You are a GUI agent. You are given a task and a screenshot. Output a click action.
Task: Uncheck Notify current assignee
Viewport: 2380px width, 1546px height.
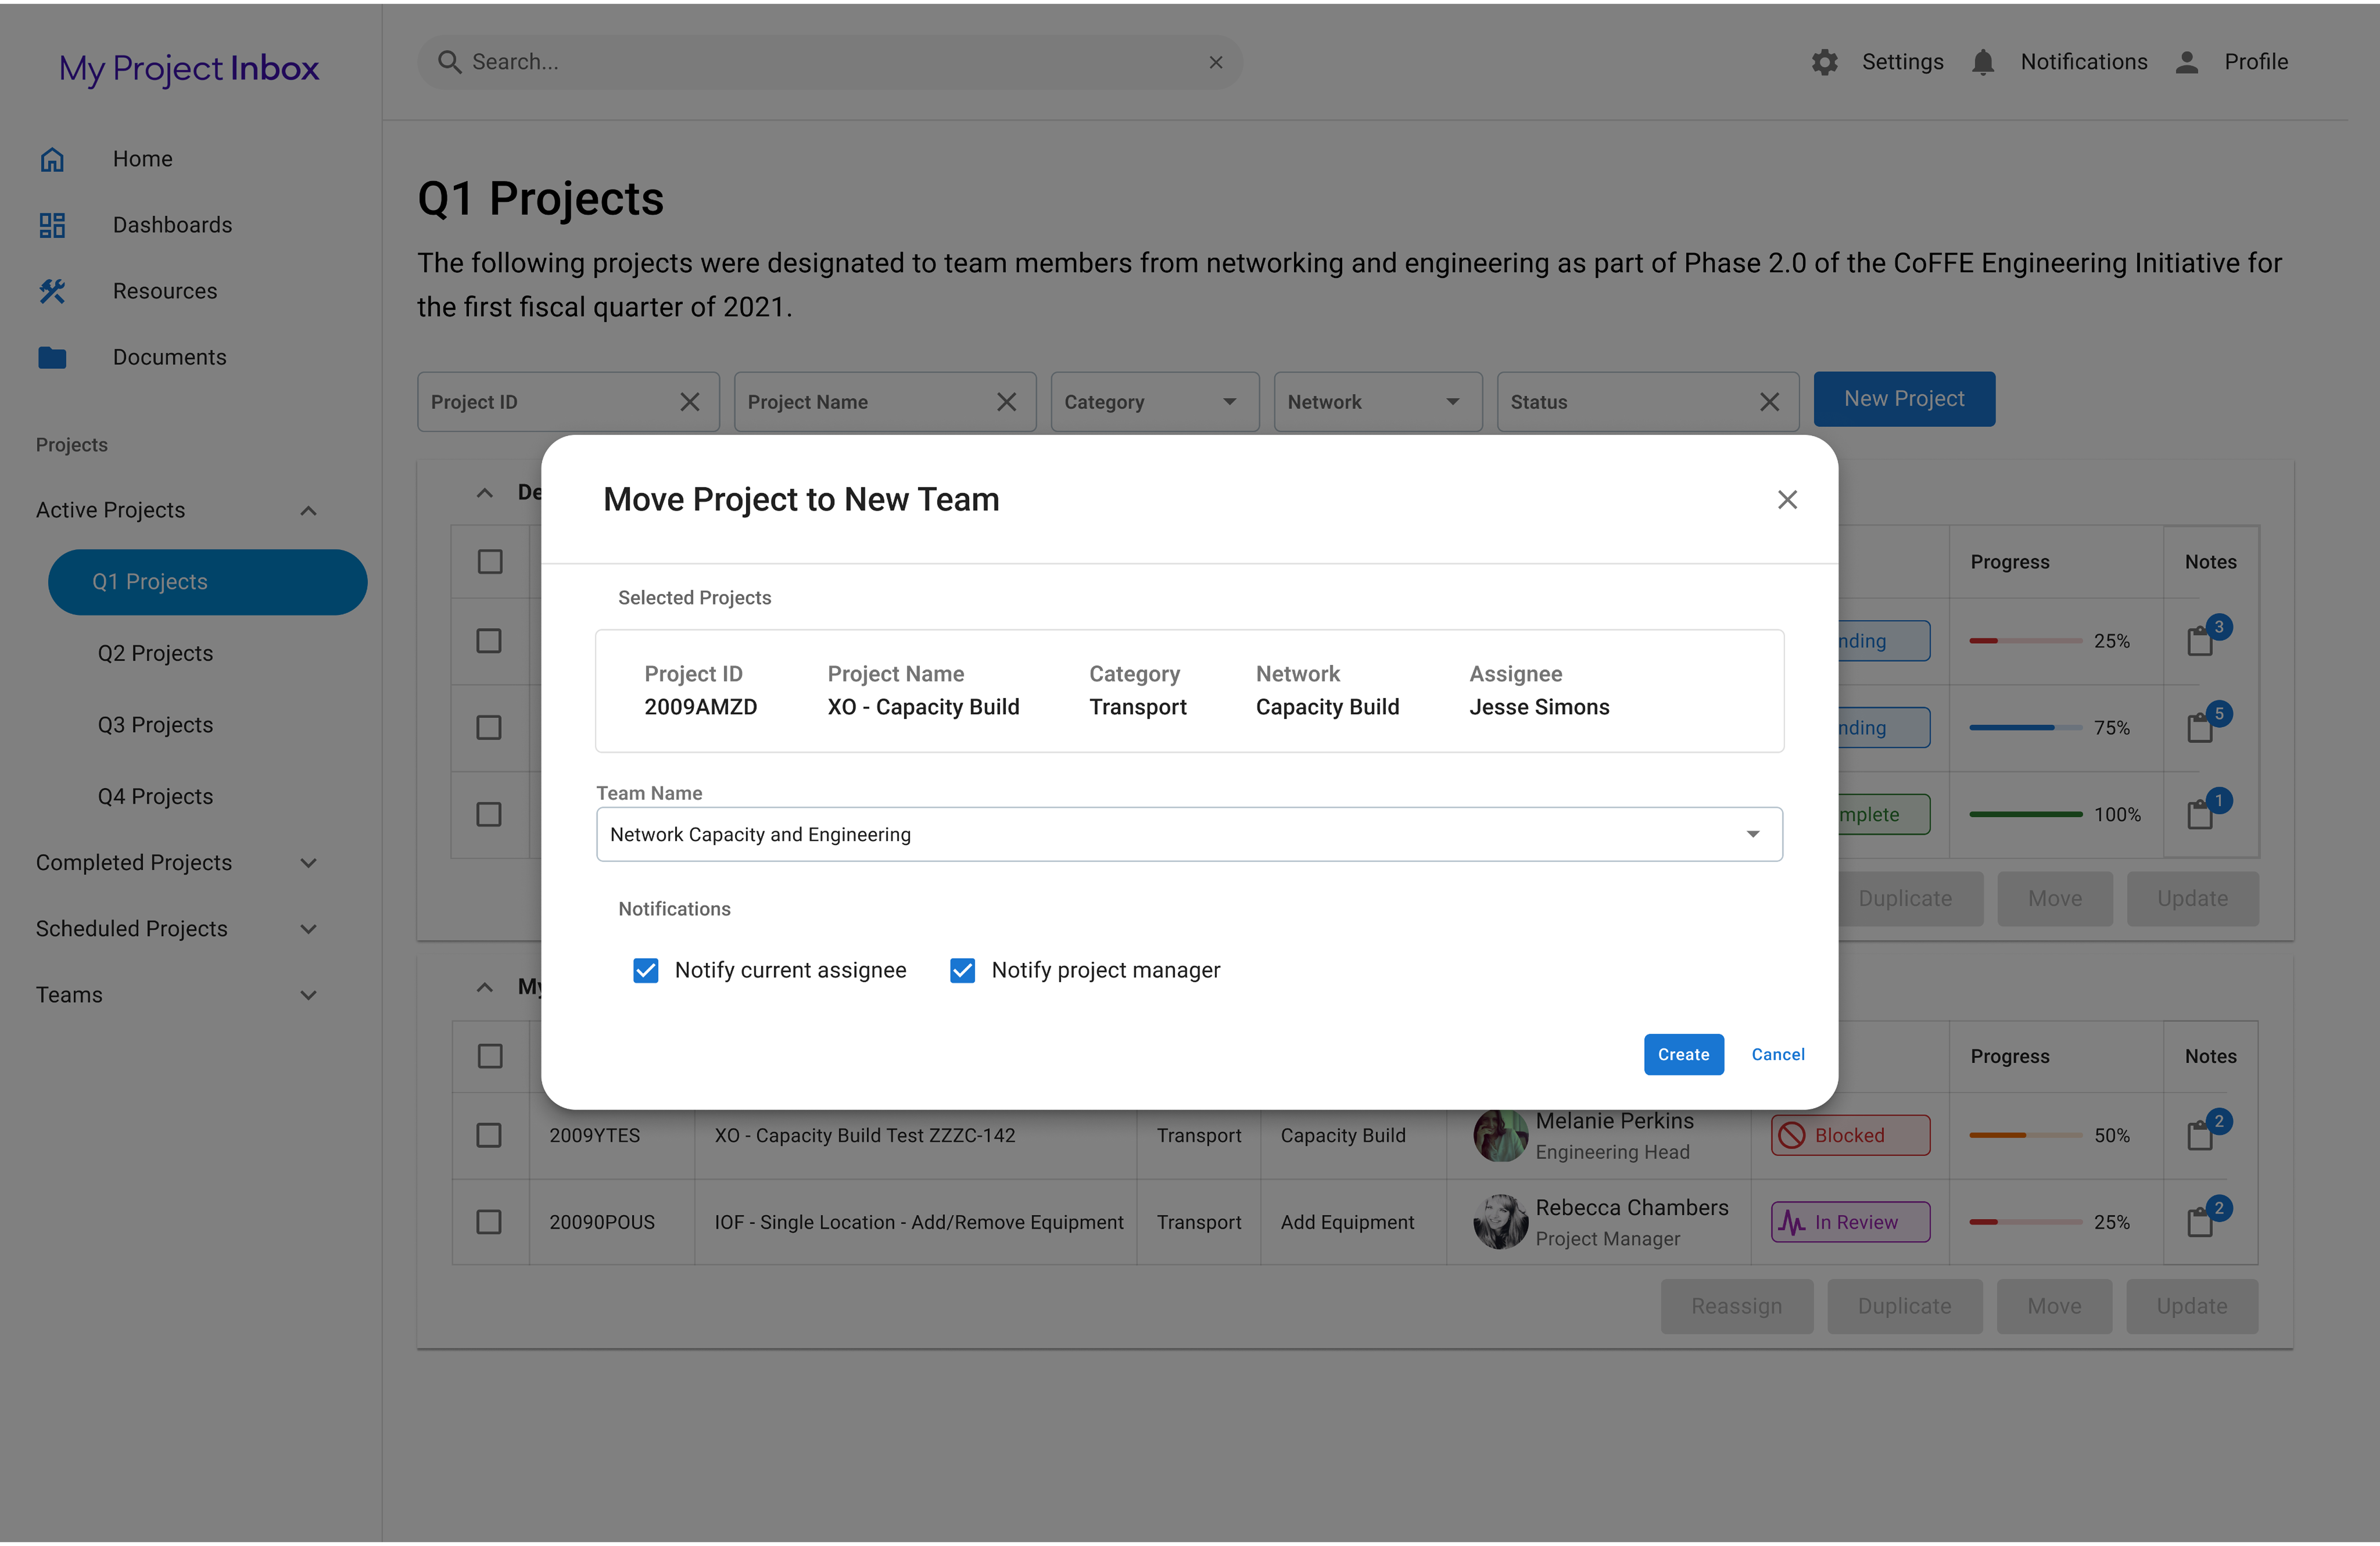(646, 970)
